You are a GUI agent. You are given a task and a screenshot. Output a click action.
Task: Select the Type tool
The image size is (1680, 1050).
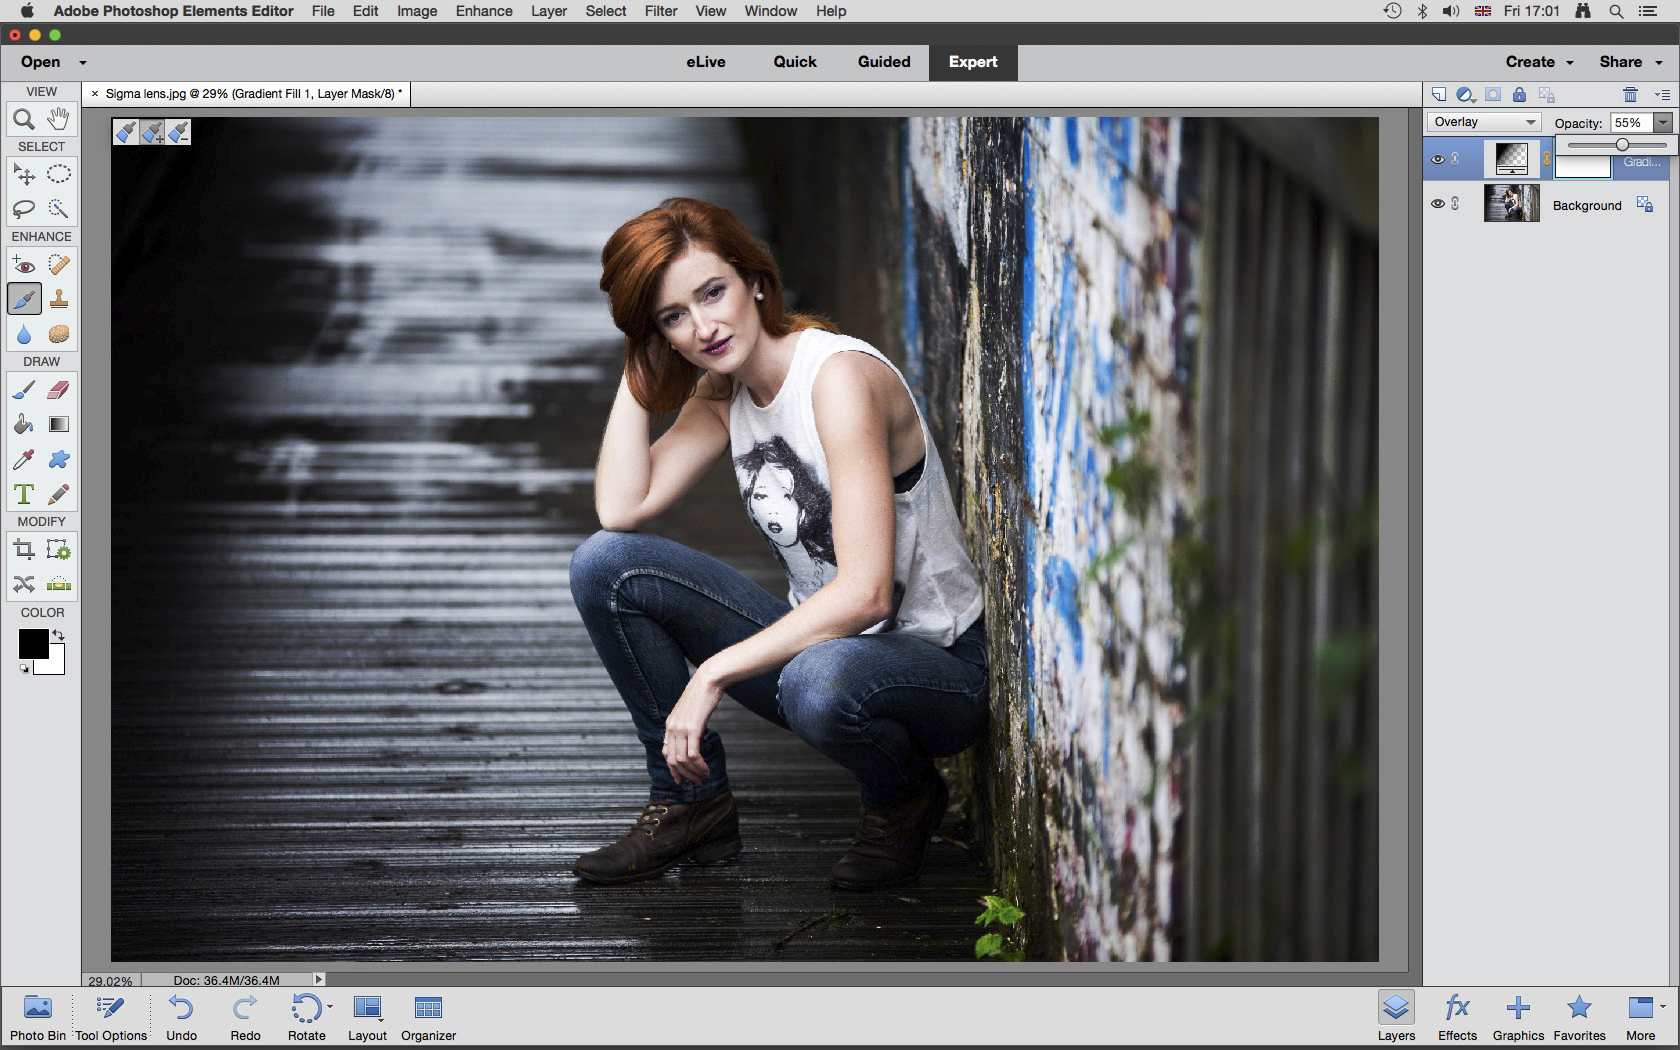[x=24, y=495]
